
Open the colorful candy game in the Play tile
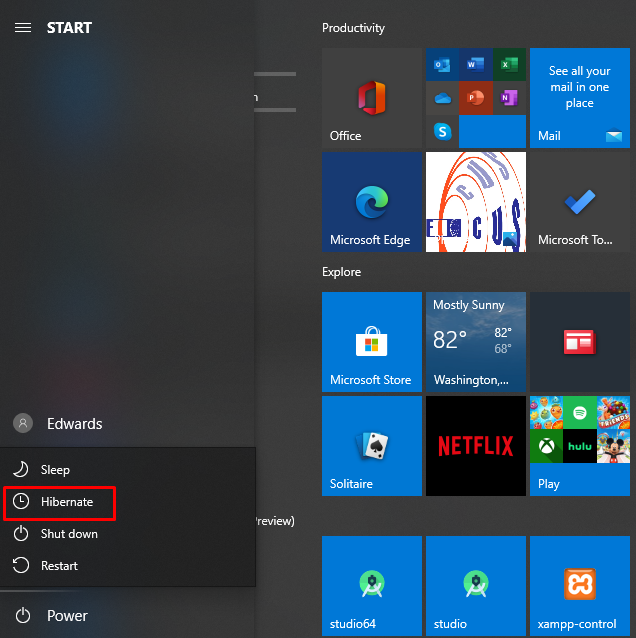pos(546,413)
